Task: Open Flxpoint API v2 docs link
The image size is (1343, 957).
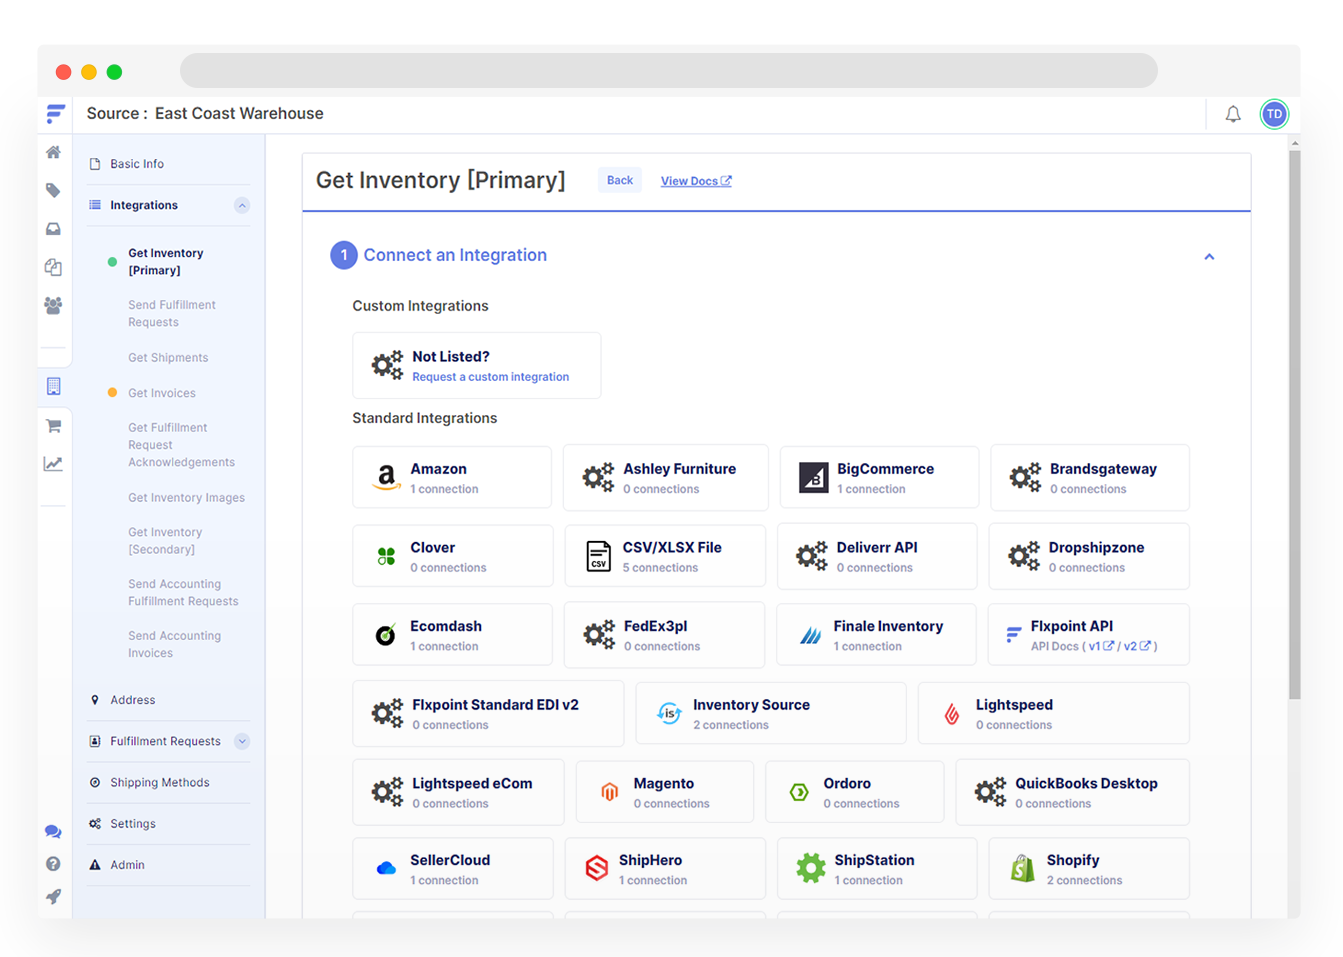Action: [x=1137, y=647]
